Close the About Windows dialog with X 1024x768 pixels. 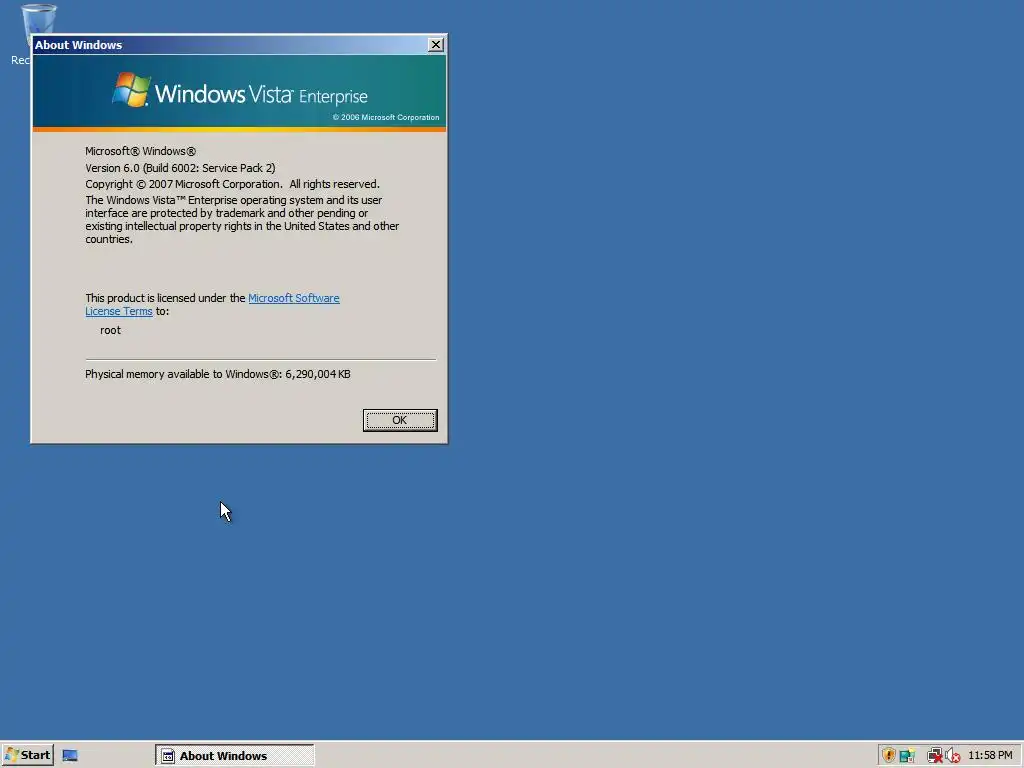436,44
